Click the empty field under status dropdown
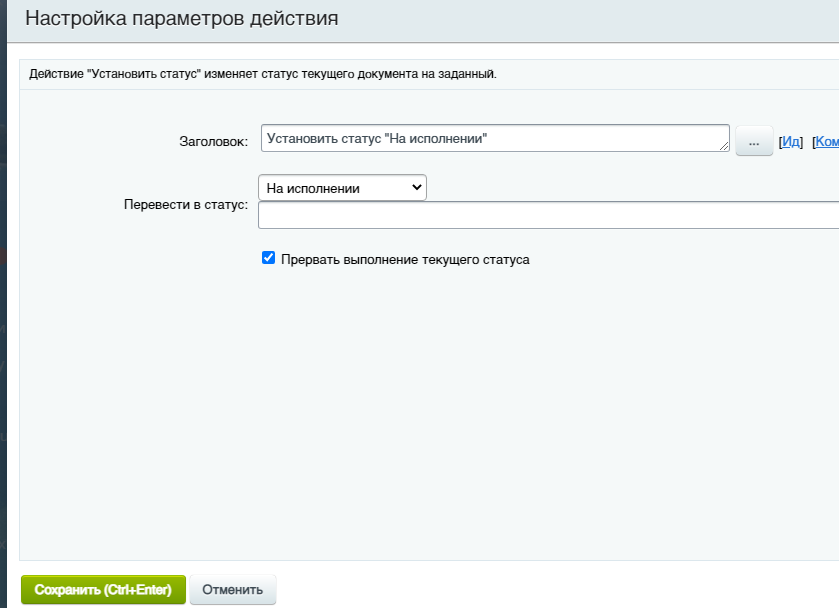The height and width of the screenshot is (608, 839). click(548, 215)
